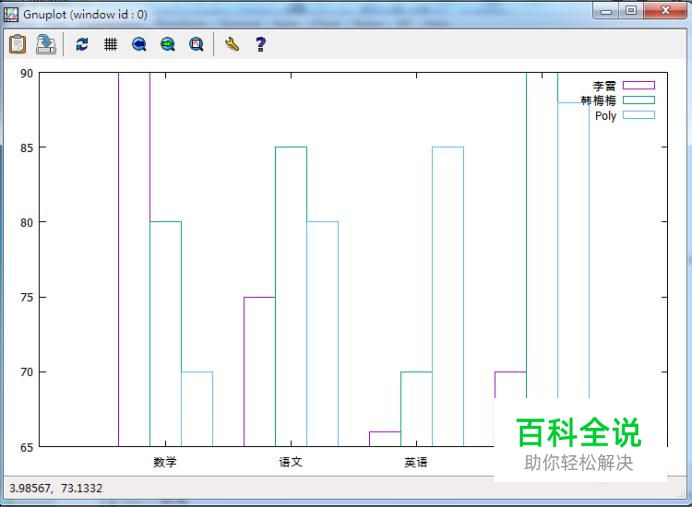The height and width of the screenshot is (507, 692).
Task: Click the Gnuplot window title icon
Action: [11, 14]
